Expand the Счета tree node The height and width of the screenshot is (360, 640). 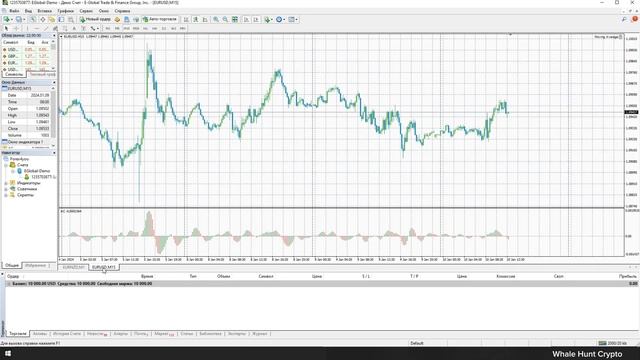tap(6, 165)
